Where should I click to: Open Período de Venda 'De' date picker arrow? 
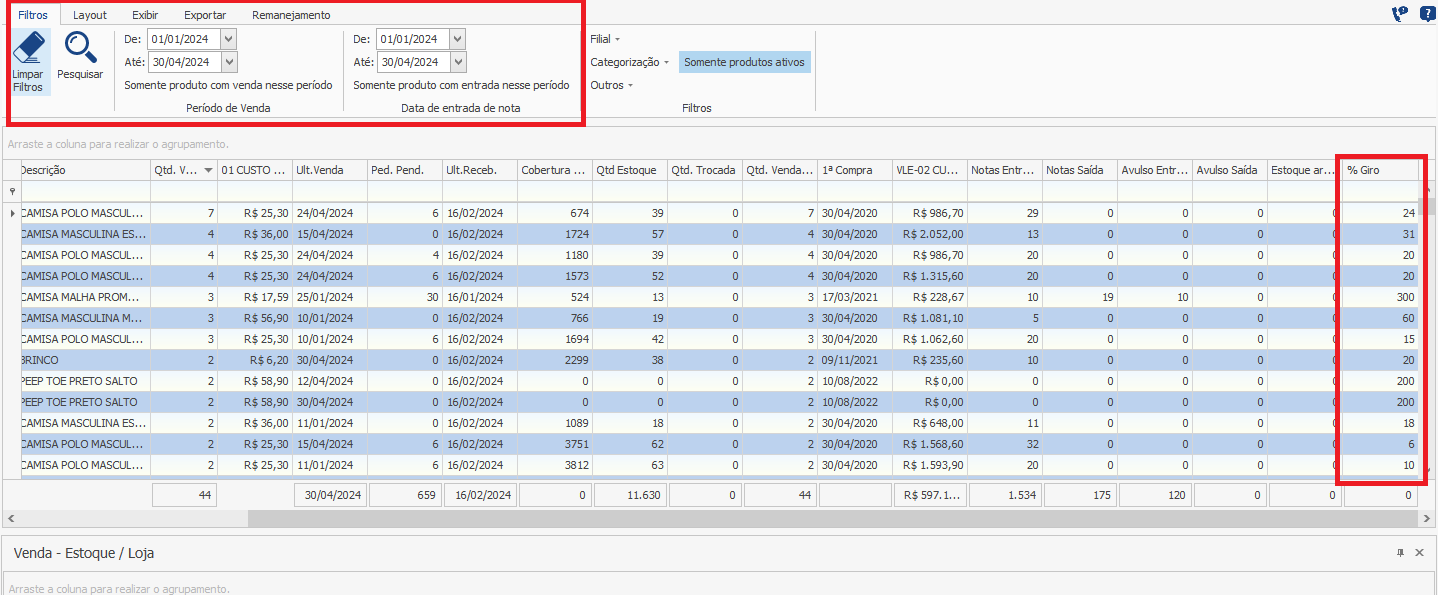point(229,39)
